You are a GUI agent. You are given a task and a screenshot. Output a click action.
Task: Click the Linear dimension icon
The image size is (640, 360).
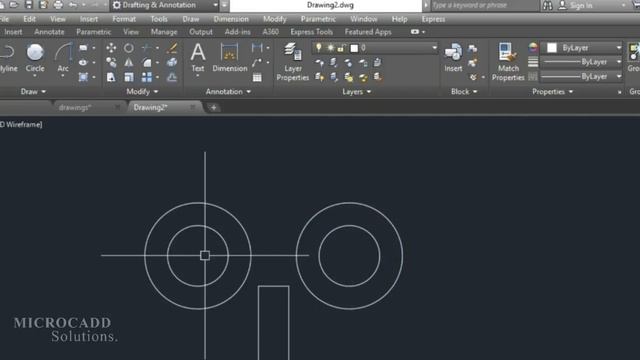pos(257,48)
